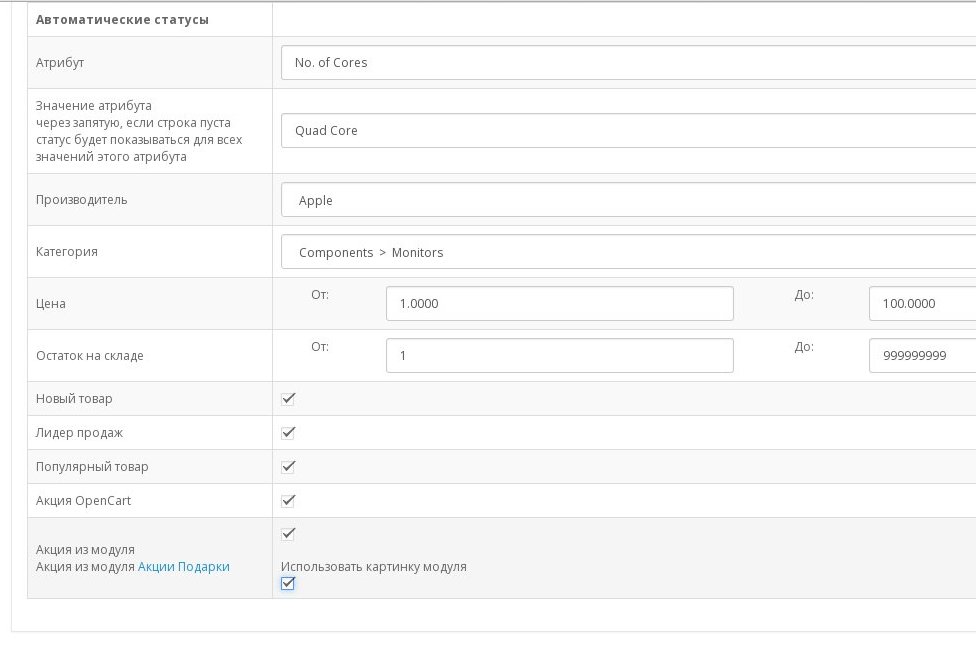
Task: Toggle the Лидер продаж checkbox
Action: tap(288, 433)
